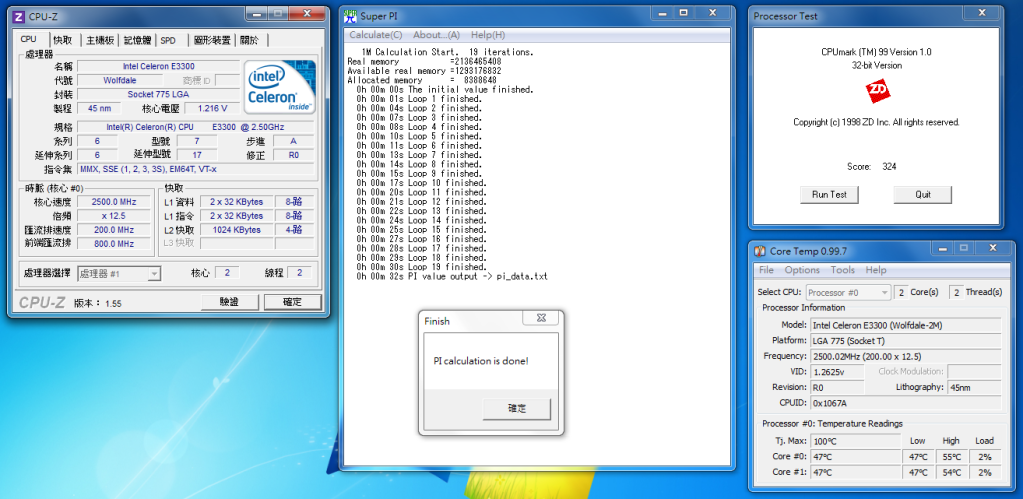Click the 指令集 field in CPU-Z

pos(195,169)
